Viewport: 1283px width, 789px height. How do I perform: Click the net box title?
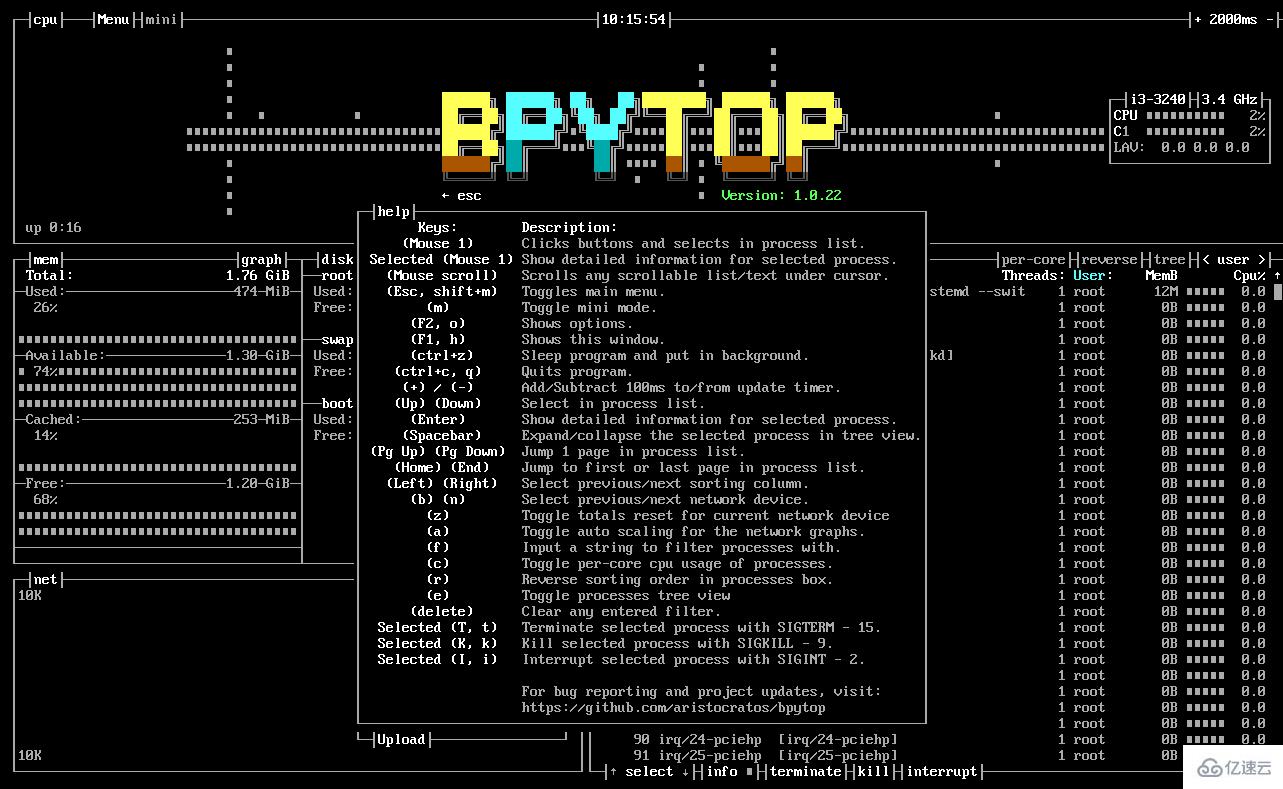tap(45, 579)
